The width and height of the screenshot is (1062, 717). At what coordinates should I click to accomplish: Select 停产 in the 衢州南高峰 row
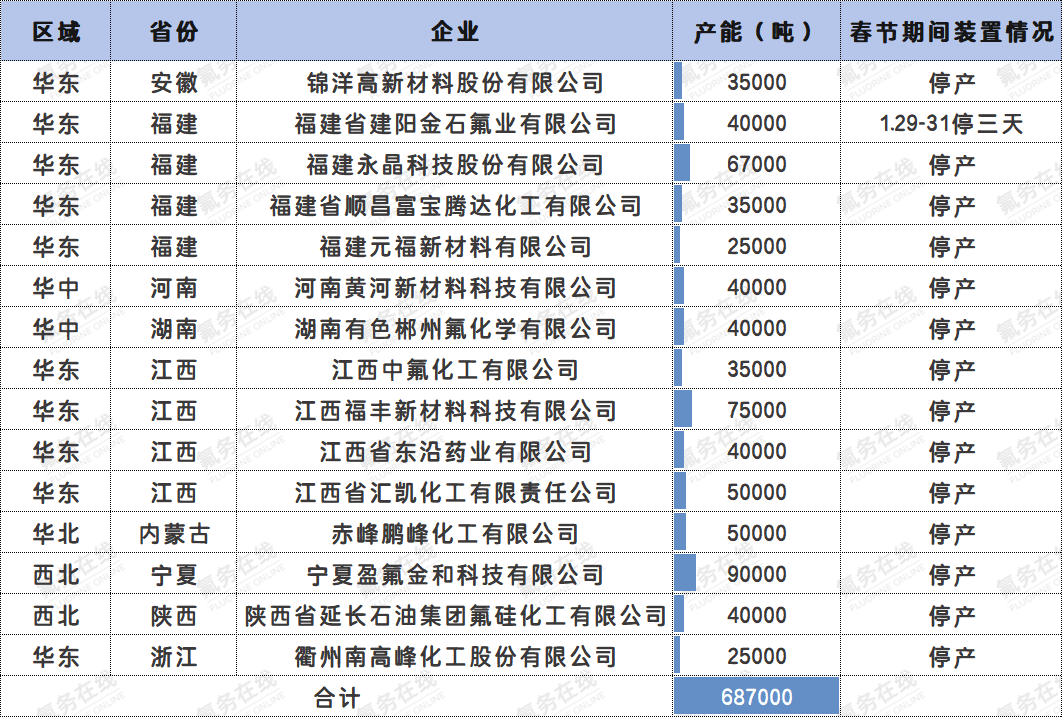pyautogui.click(x=952, y=657)
